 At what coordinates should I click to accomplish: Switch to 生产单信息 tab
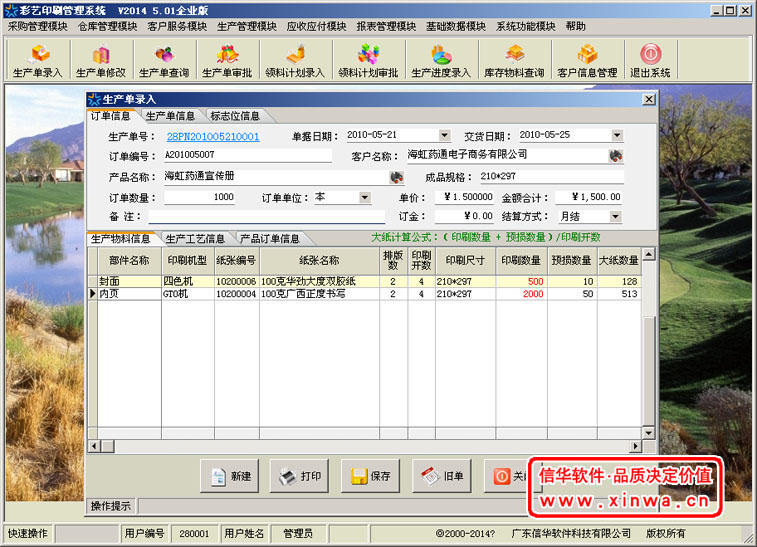point(170,116)
